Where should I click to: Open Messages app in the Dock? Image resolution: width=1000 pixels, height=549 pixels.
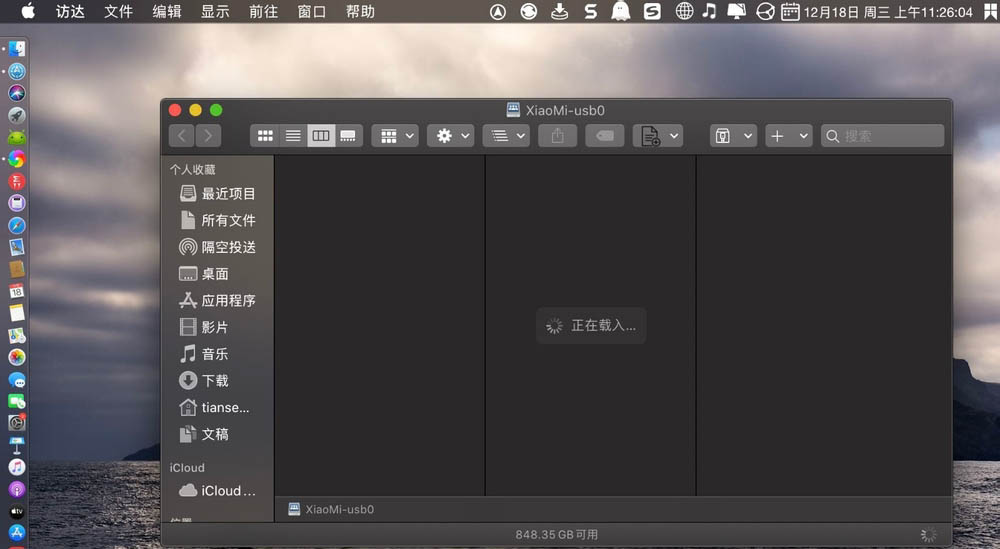point(17,380)
